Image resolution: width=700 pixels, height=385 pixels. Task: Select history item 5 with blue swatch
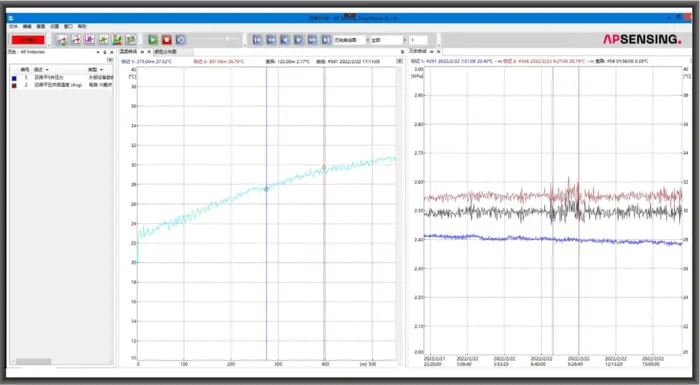(62, 78)
